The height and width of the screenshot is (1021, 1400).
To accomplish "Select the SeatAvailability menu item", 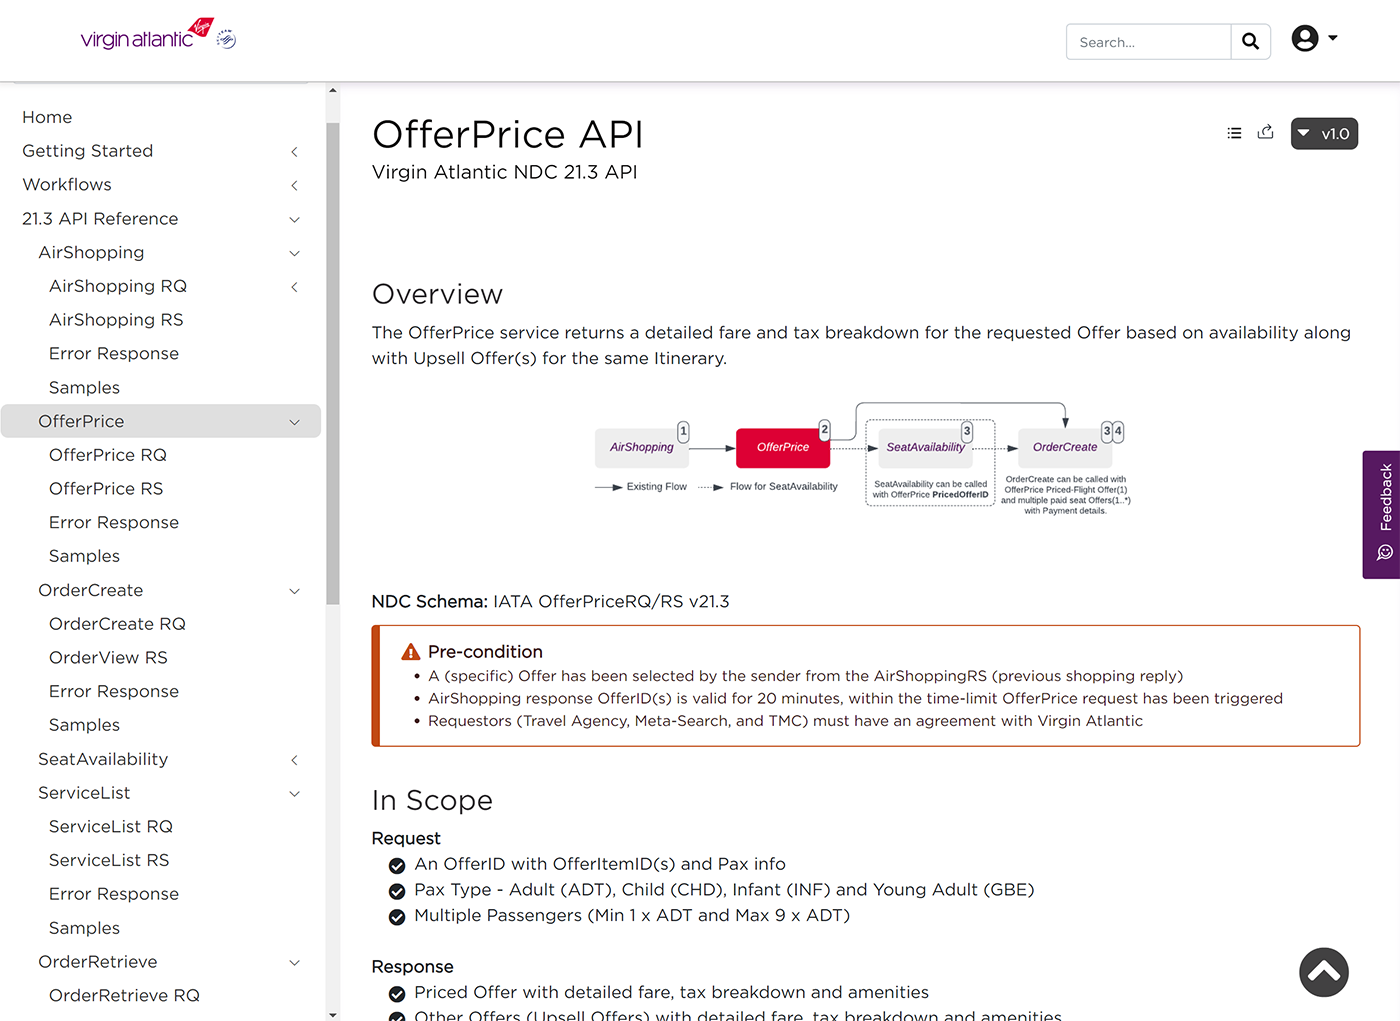I will tap(103, 759).
